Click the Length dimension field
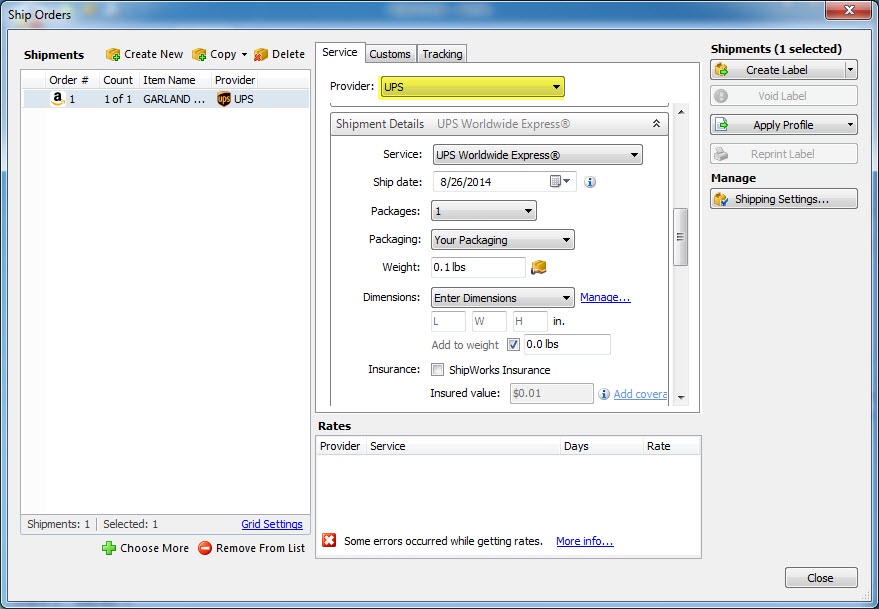 tap(448, 321)
